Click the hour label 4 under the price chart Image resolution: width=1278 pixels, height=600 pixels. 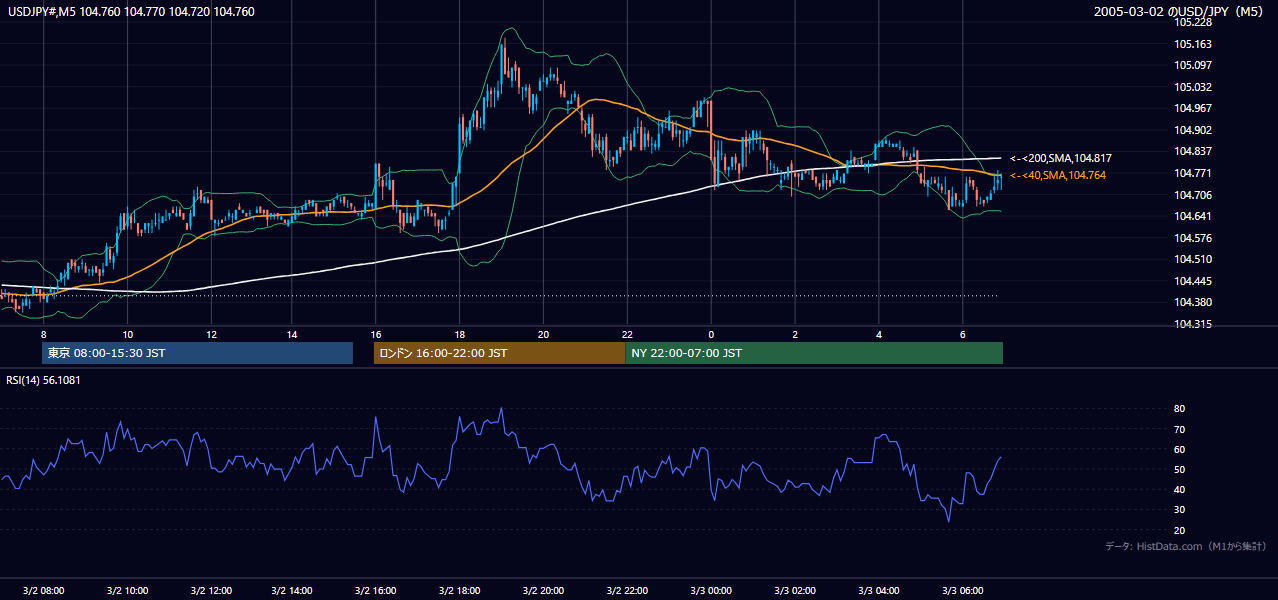(879, 334)
